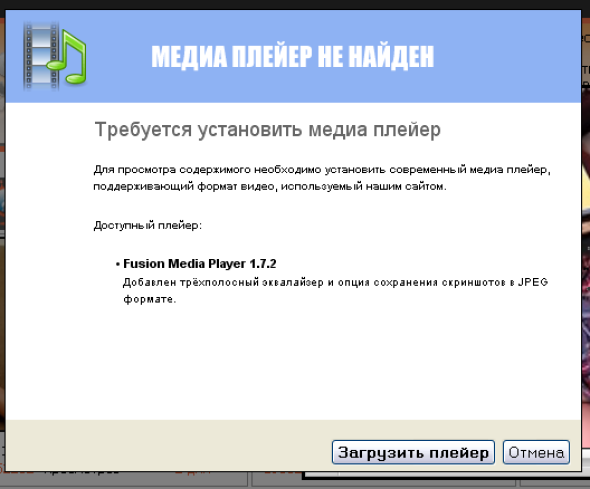Click the Доступный плеер: label
This screenshot has width=590, height=489.
148,225
